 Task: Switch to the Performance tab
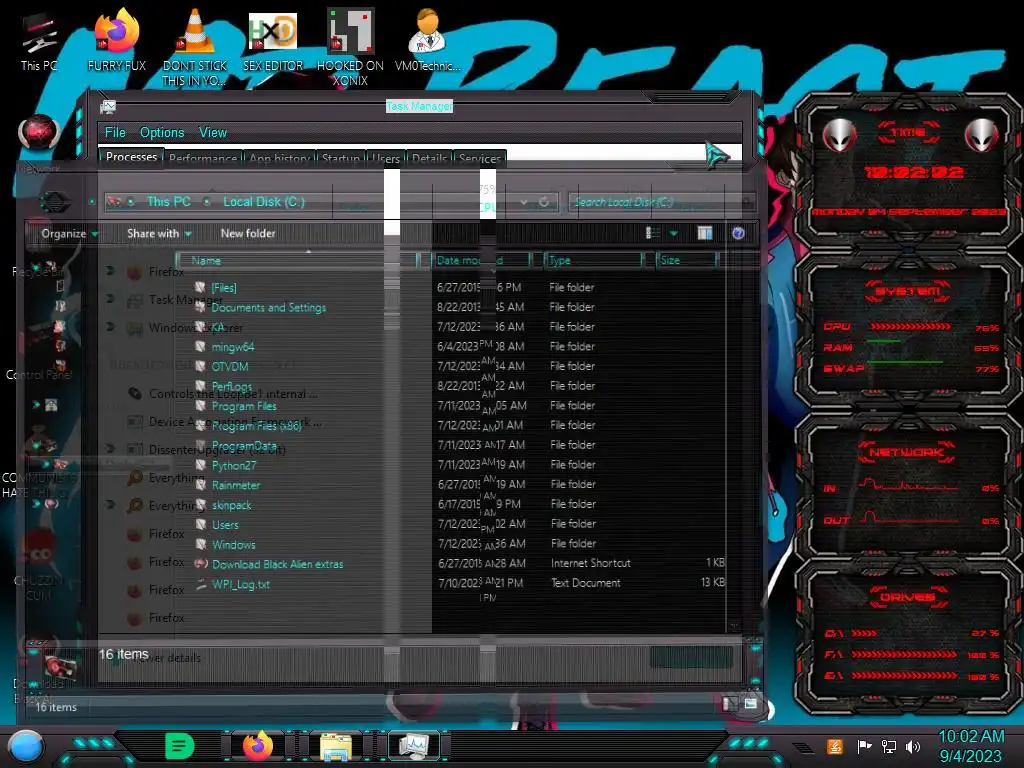click(203, 158)
